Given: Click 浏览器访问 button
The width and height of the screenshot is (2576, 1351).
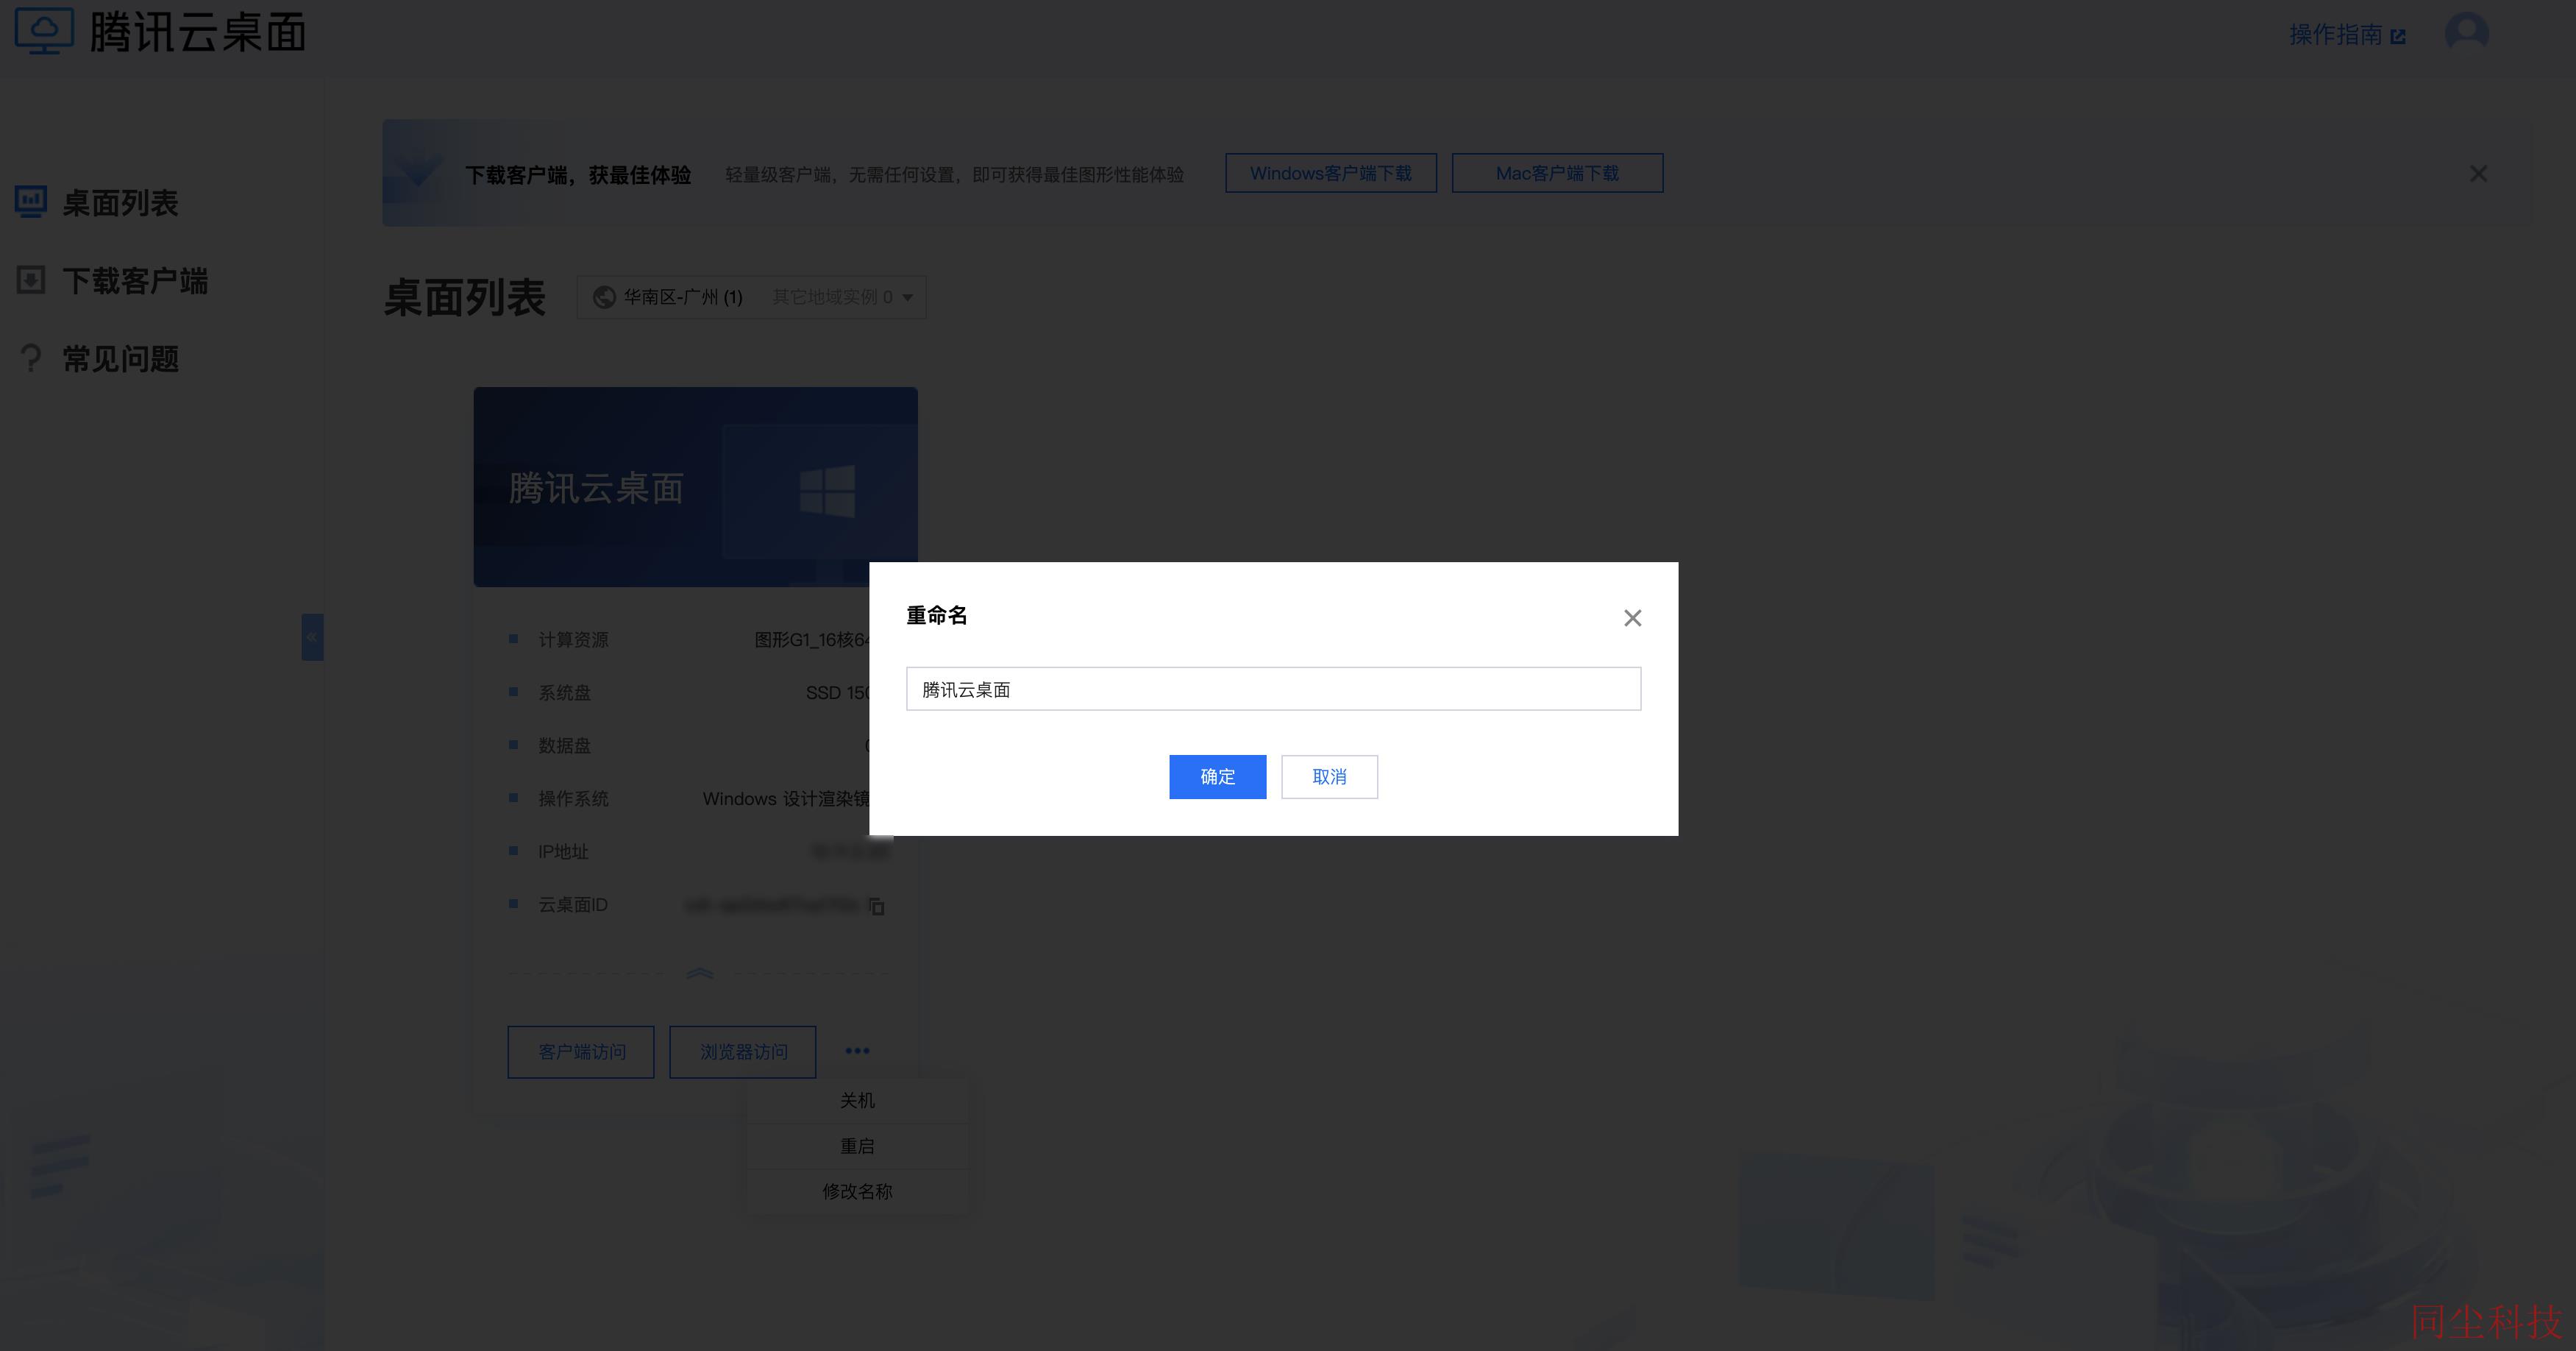Looking at the screenshot, I should 743,1052.
